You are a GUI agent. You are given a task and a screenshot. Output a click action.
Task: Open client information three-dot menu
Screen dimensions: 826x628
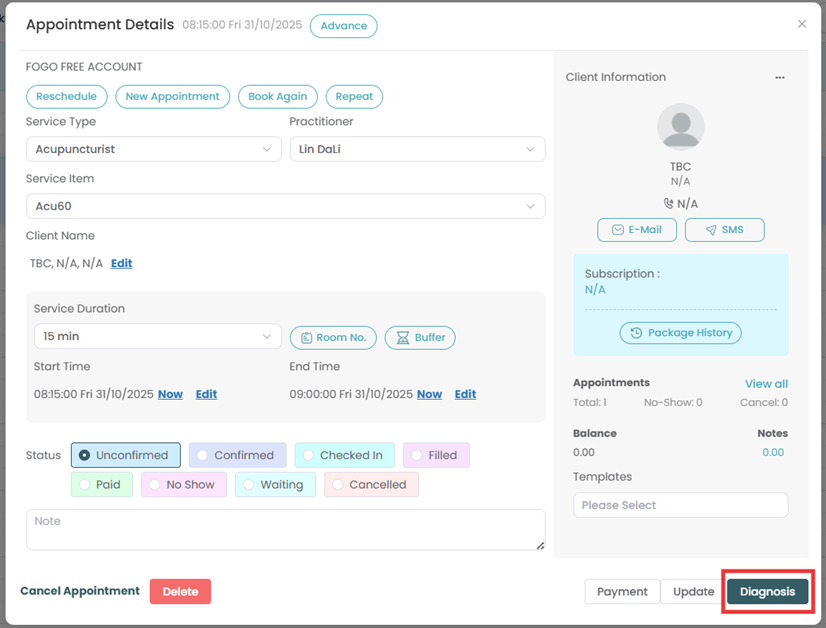coord(780,78)
